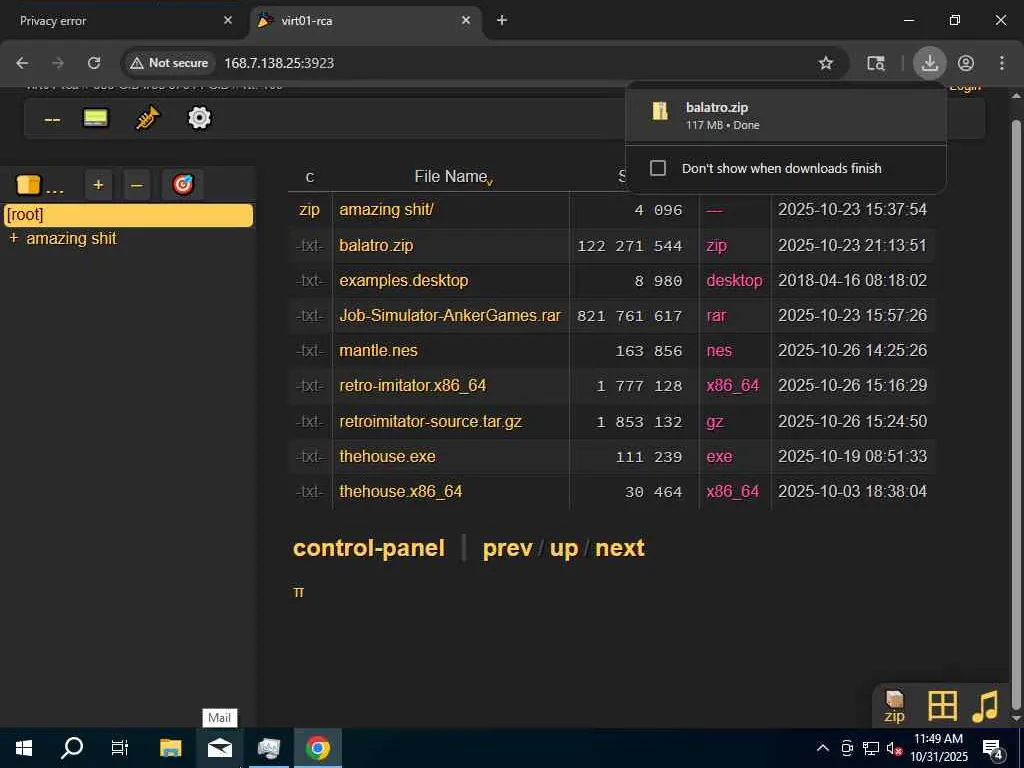1024x768 pixels.
Task: Open Chrome profile icon
Action: pos(966,63)
